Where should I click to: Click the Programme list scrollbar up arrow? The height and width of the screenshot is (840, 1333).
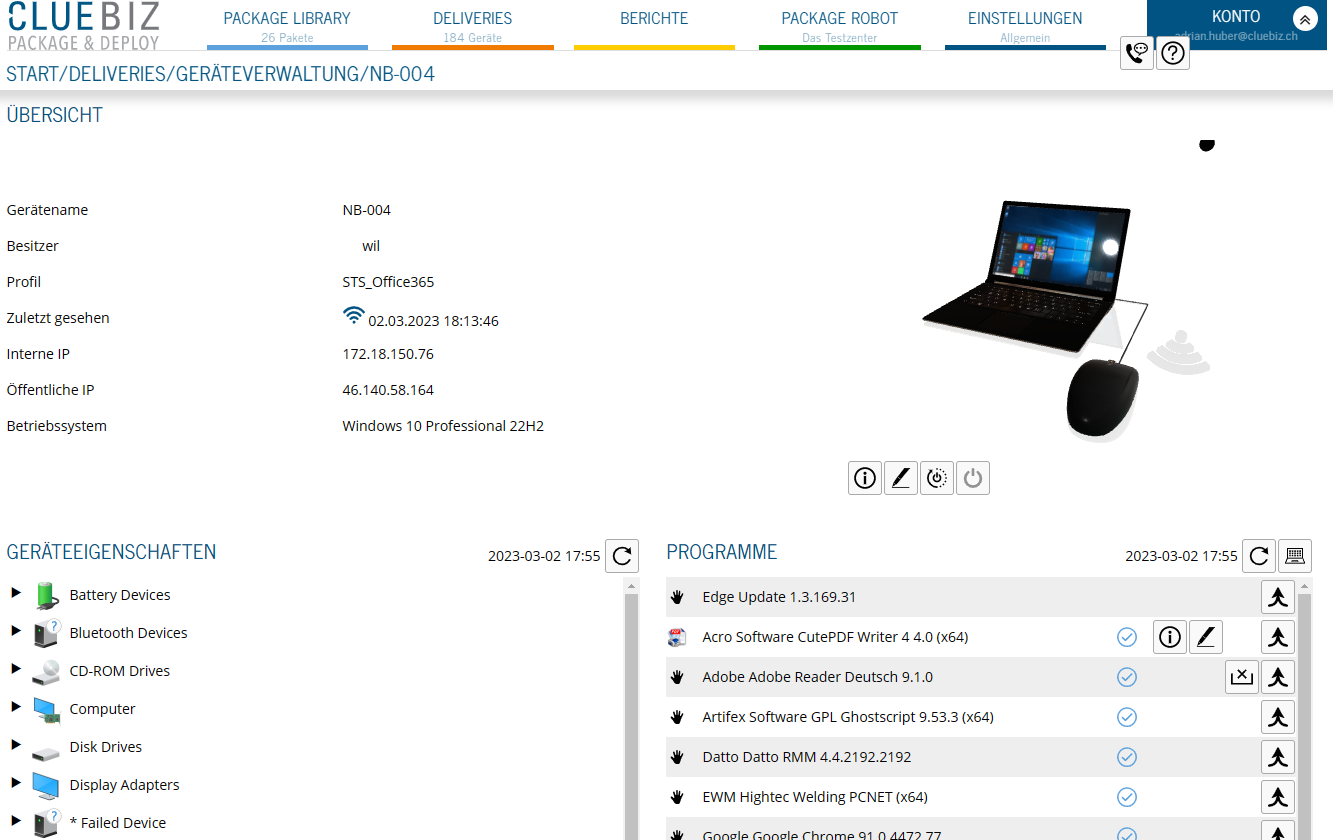1305,584
